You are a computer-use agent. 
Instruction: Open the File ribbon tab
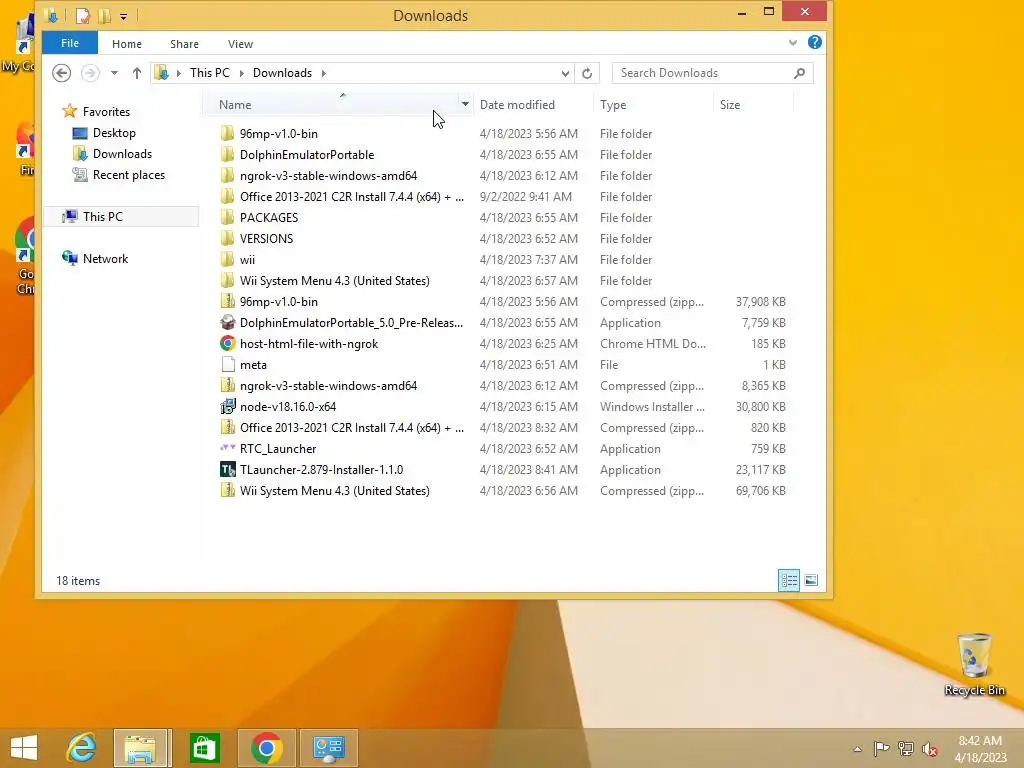70,43
